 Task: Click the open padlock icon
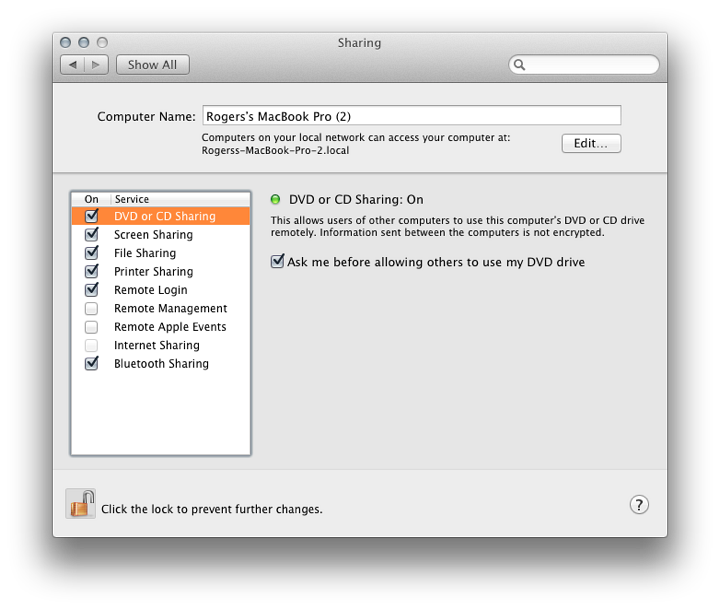(x=81, y=503)
